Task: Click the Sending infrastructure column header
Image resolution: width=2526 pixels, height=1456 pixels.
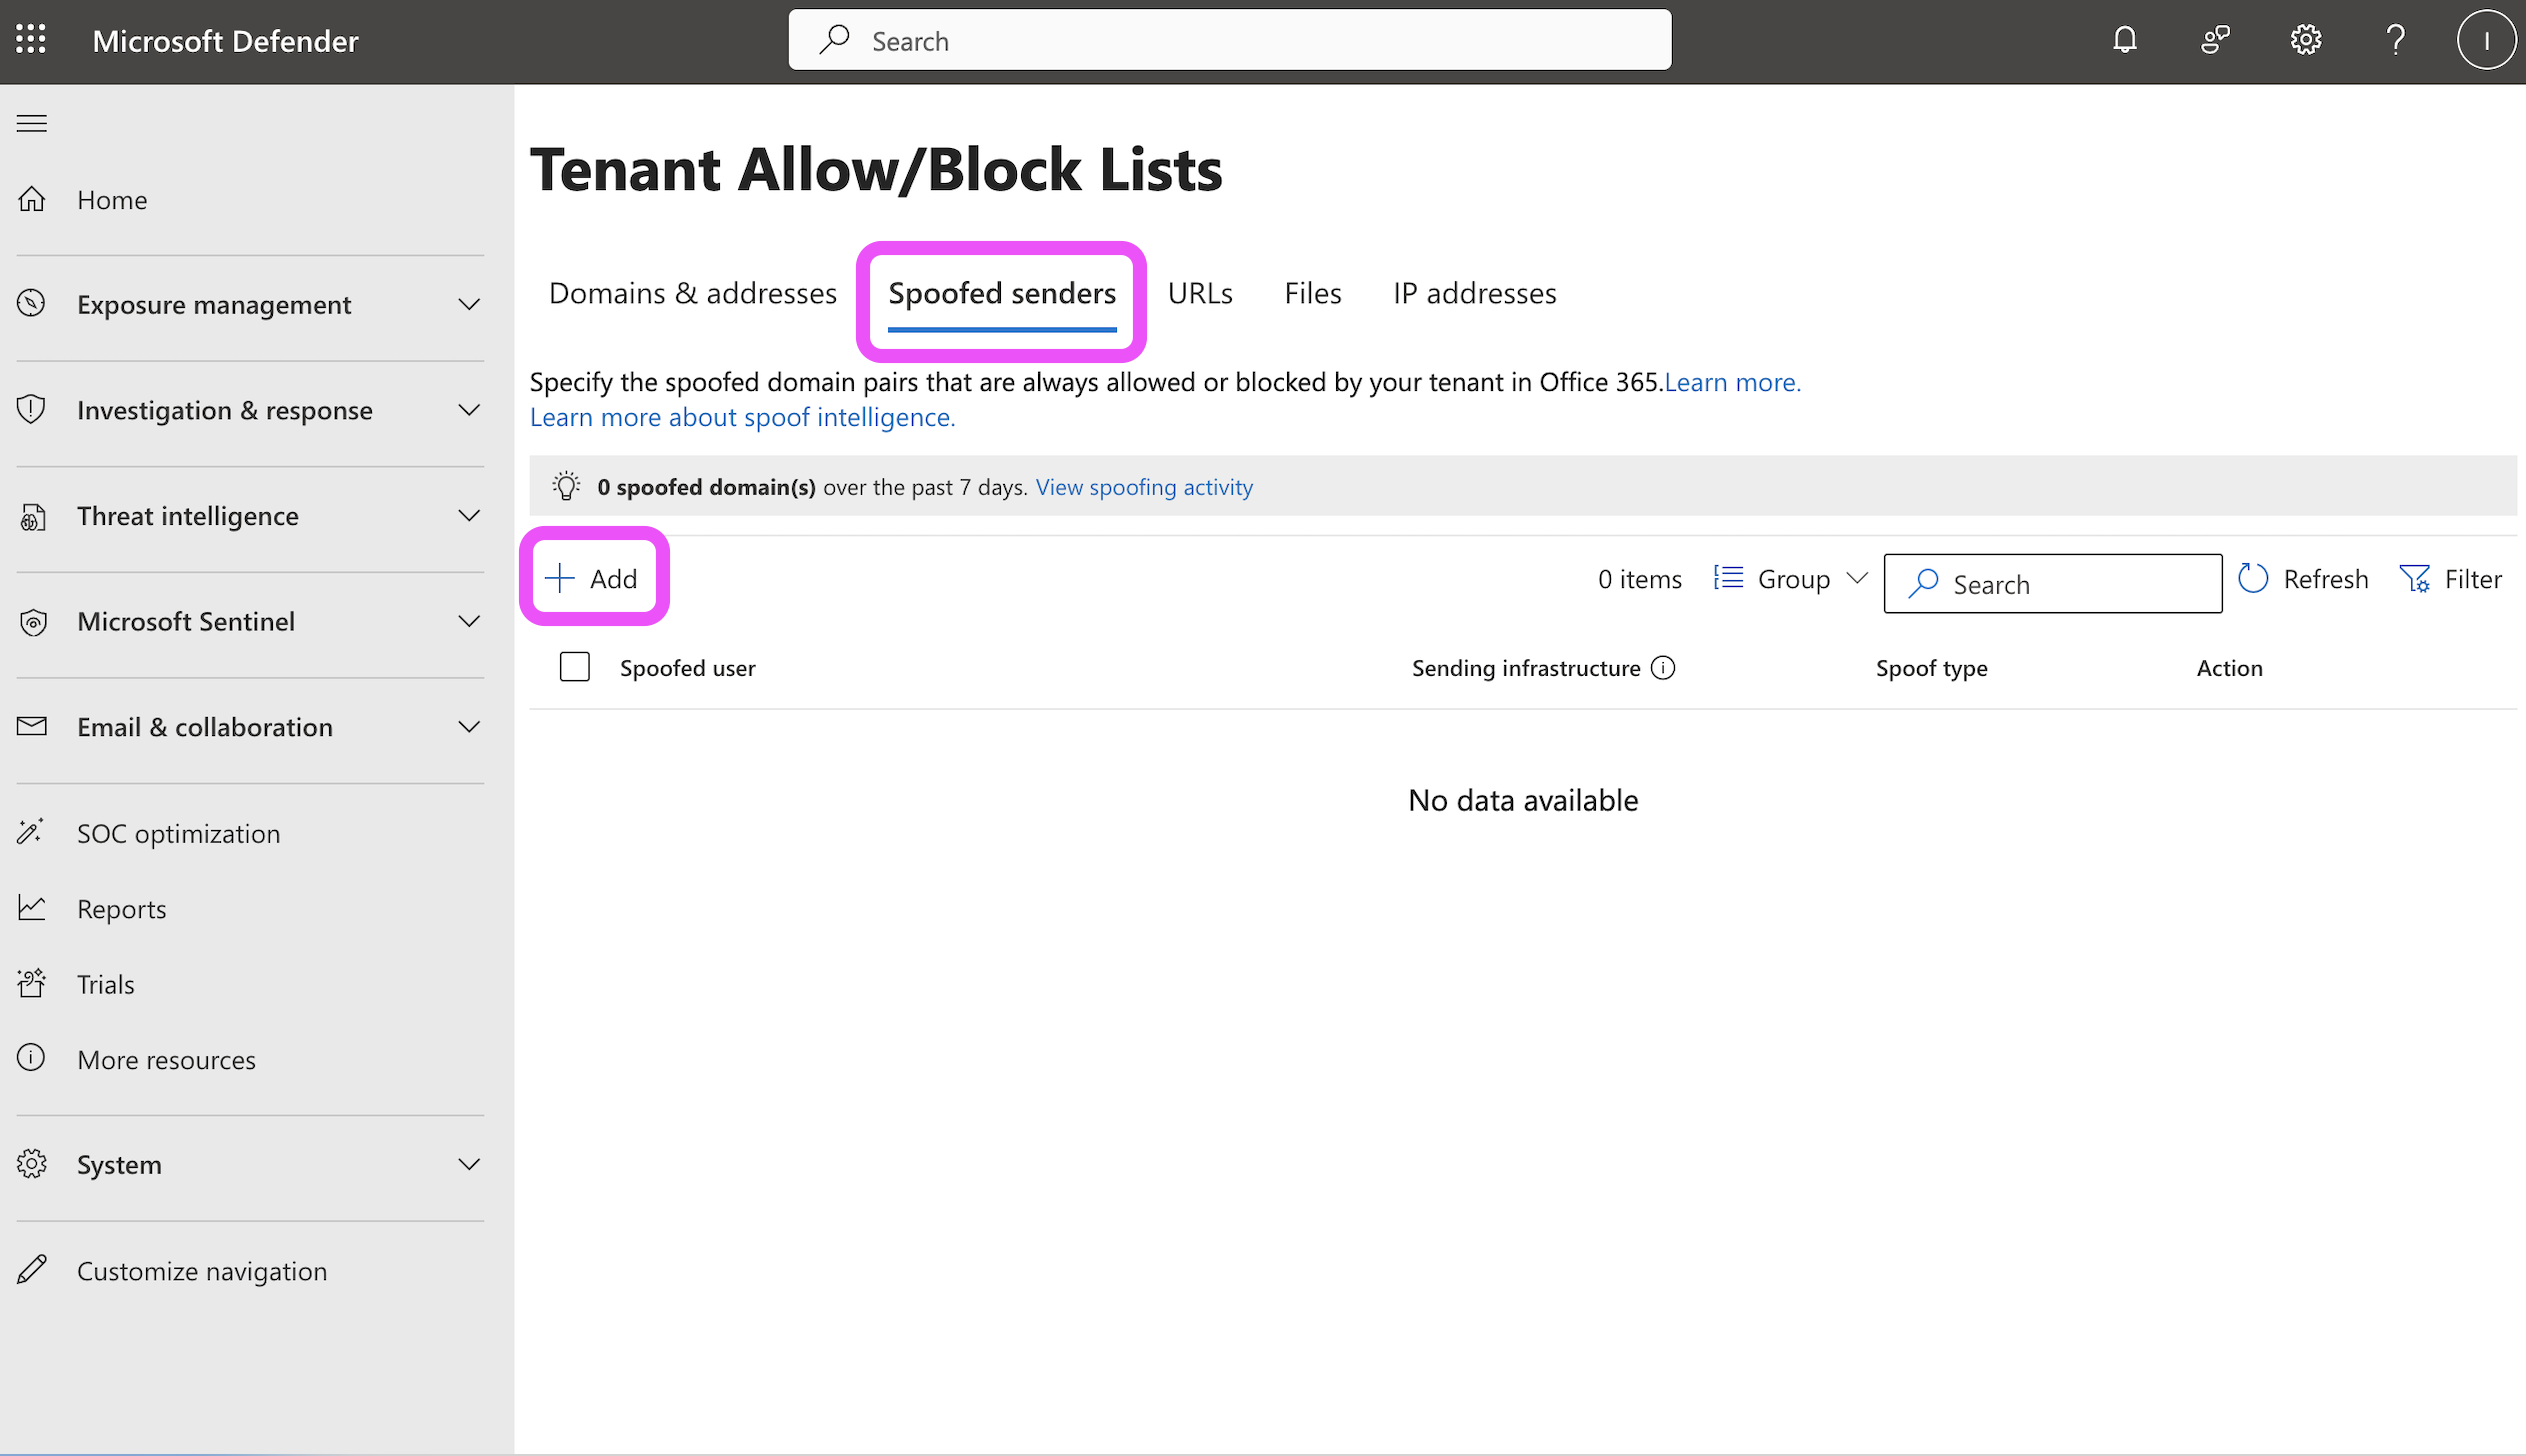Action: point(1526,668)
